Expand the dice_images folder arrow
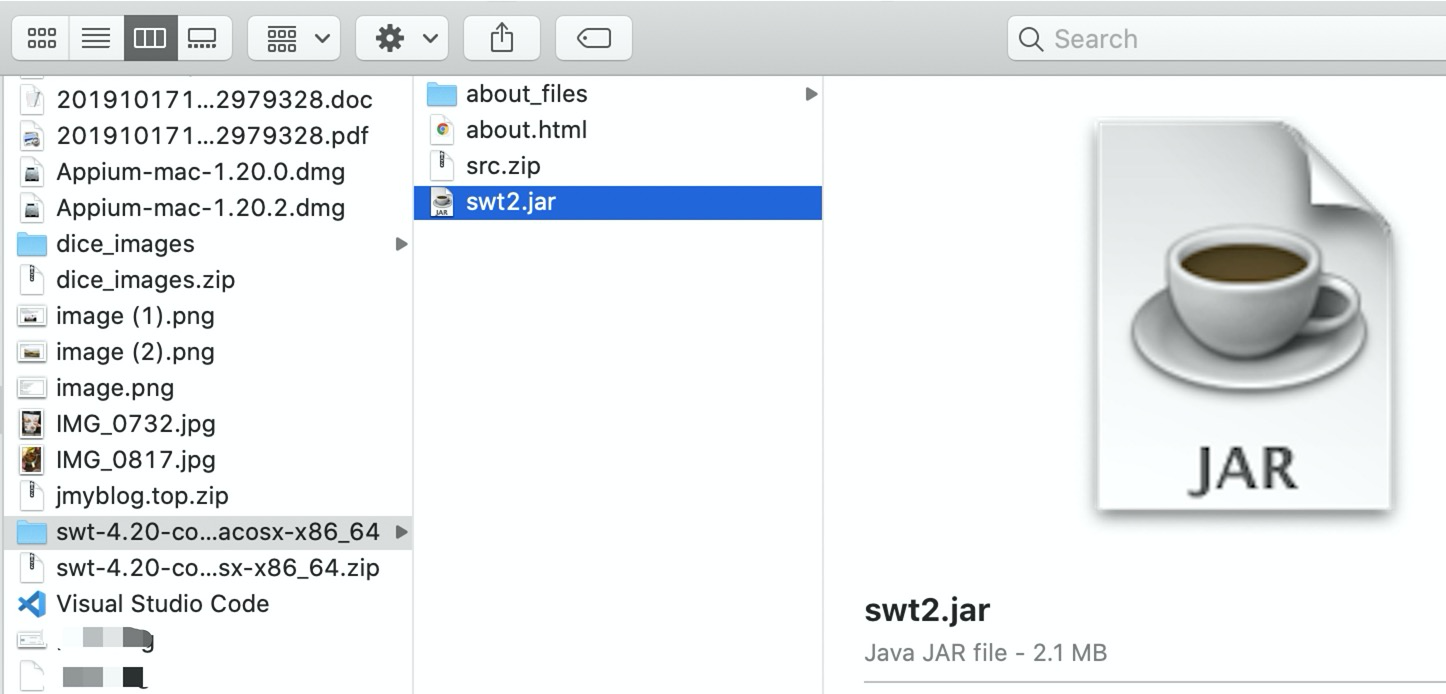This screenshot has width=1446, height=694. pos(401,244)
